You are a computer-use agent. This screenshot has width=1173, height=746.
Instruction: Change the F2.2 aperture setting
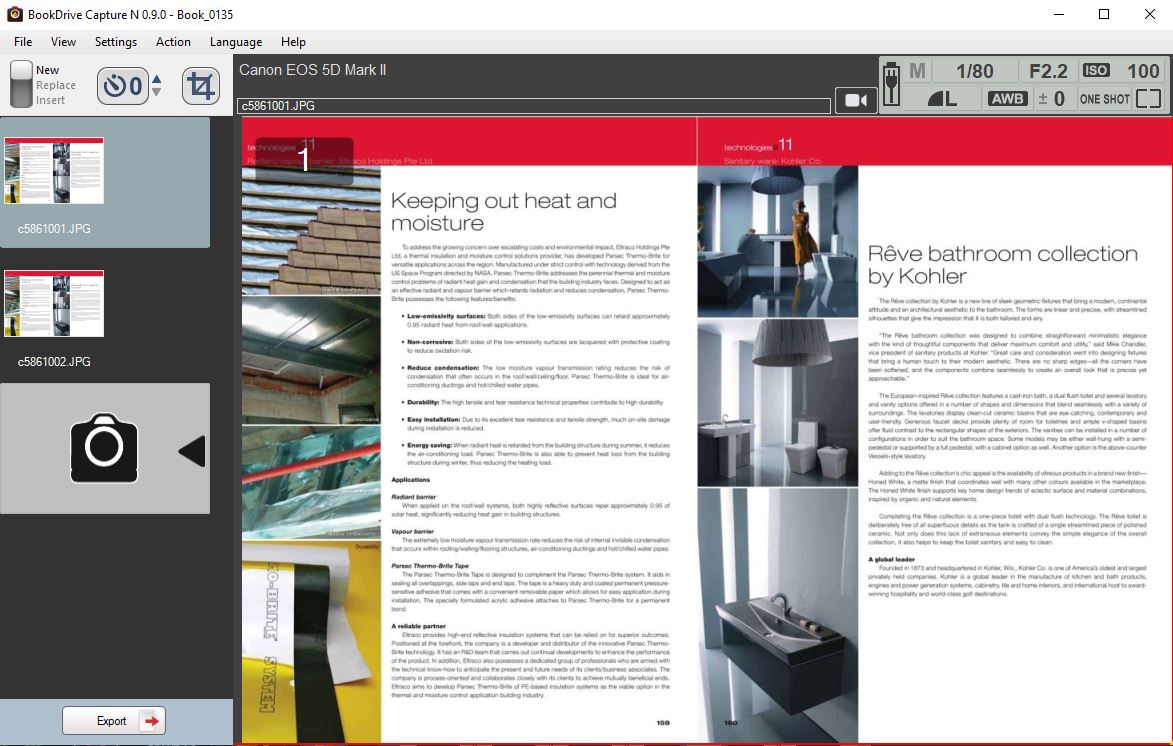coord(1048,71)
